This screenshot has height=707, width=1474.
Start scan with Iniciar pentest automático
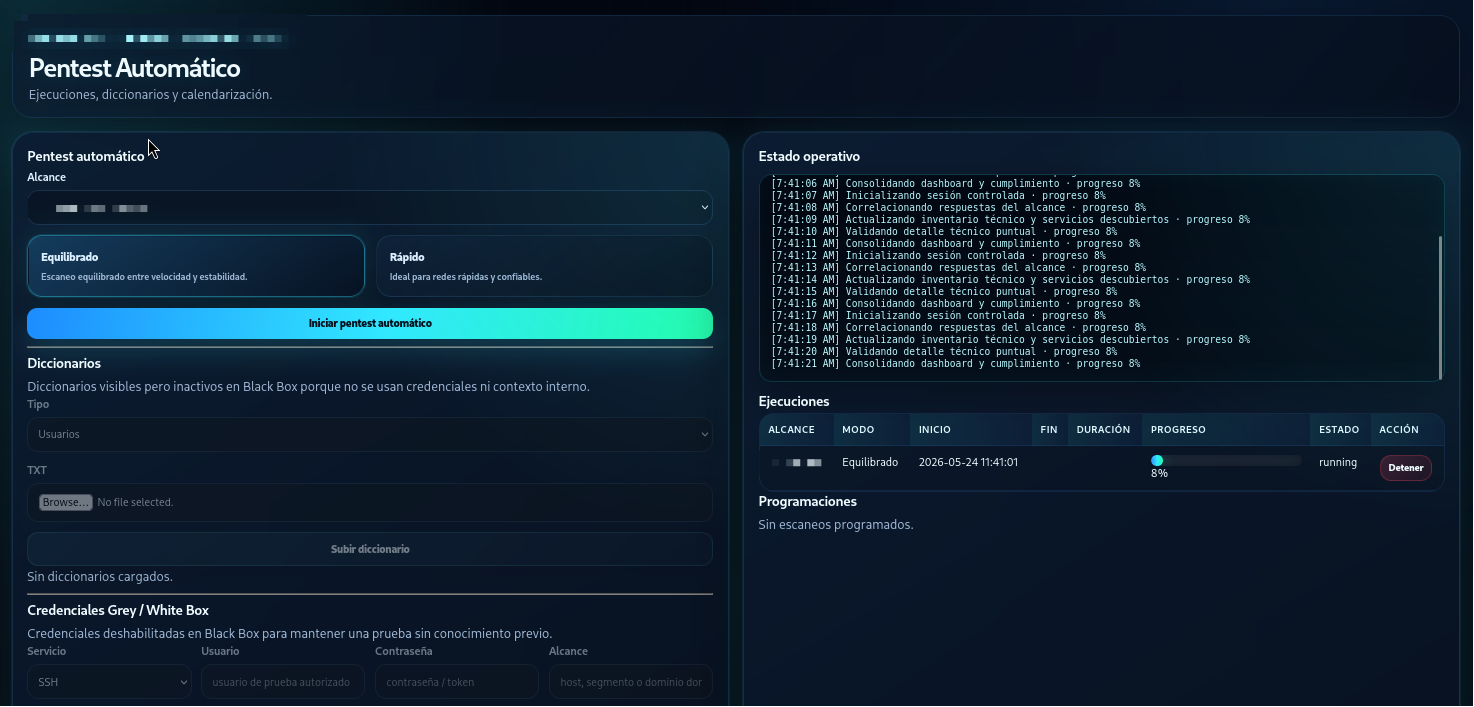point(370,324)
